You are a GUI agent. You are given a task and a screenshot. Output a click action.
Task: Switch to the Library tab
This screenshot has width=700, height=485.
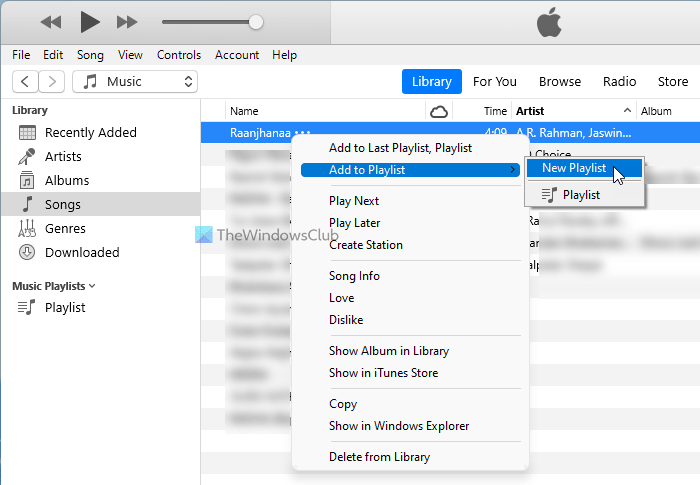[432, 82]
